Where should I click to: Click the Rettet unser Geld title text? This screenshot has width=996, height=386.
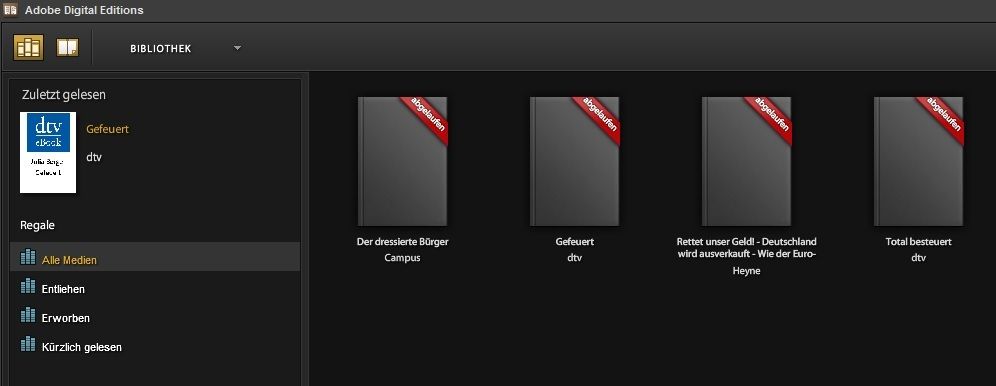coord(747,248)
